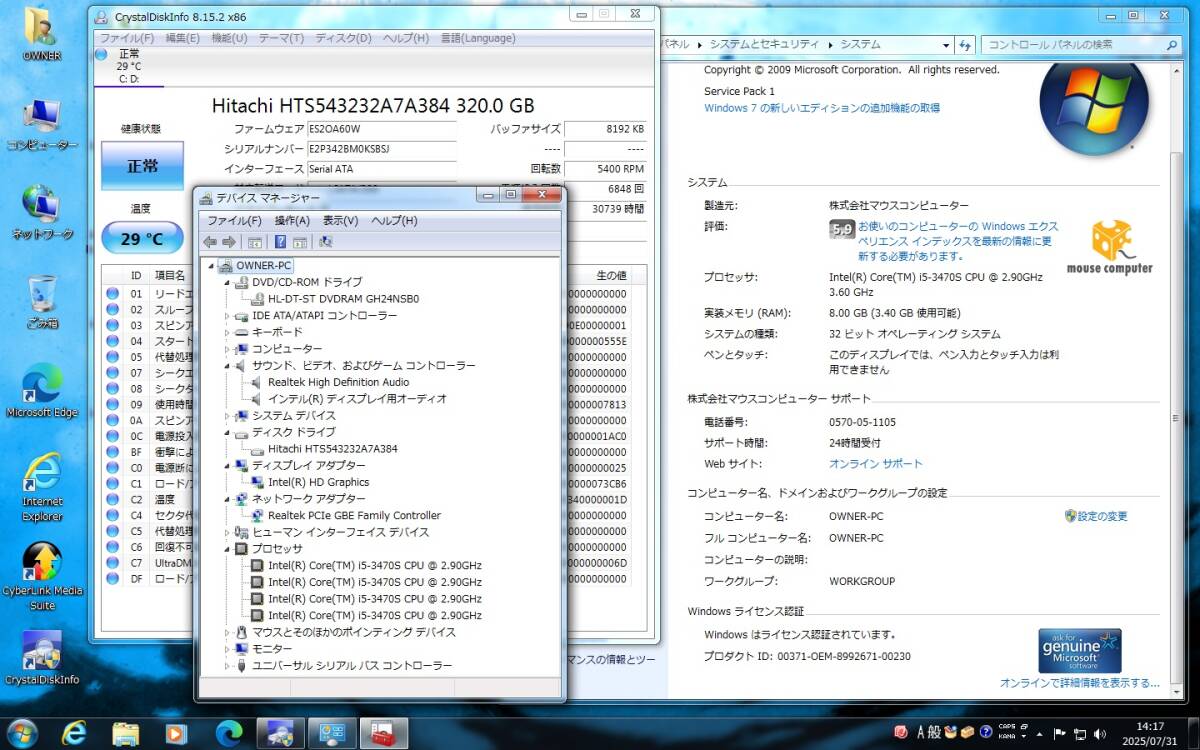Open ファイル(F) menu in Device Manager
Viewport: 1200px width, 750px height.
(234, 220)
